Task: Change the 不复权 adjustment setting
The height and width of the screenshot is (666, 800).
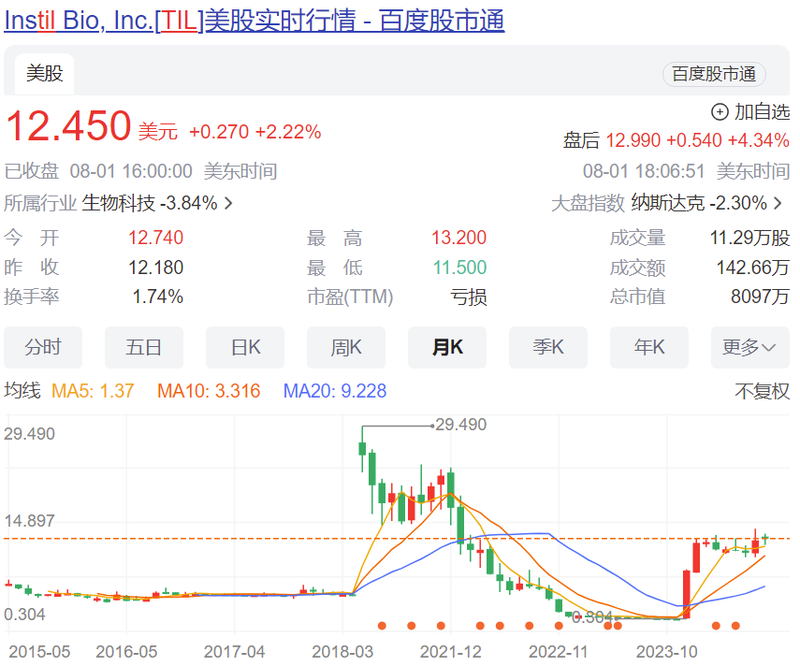Action: 763,391
